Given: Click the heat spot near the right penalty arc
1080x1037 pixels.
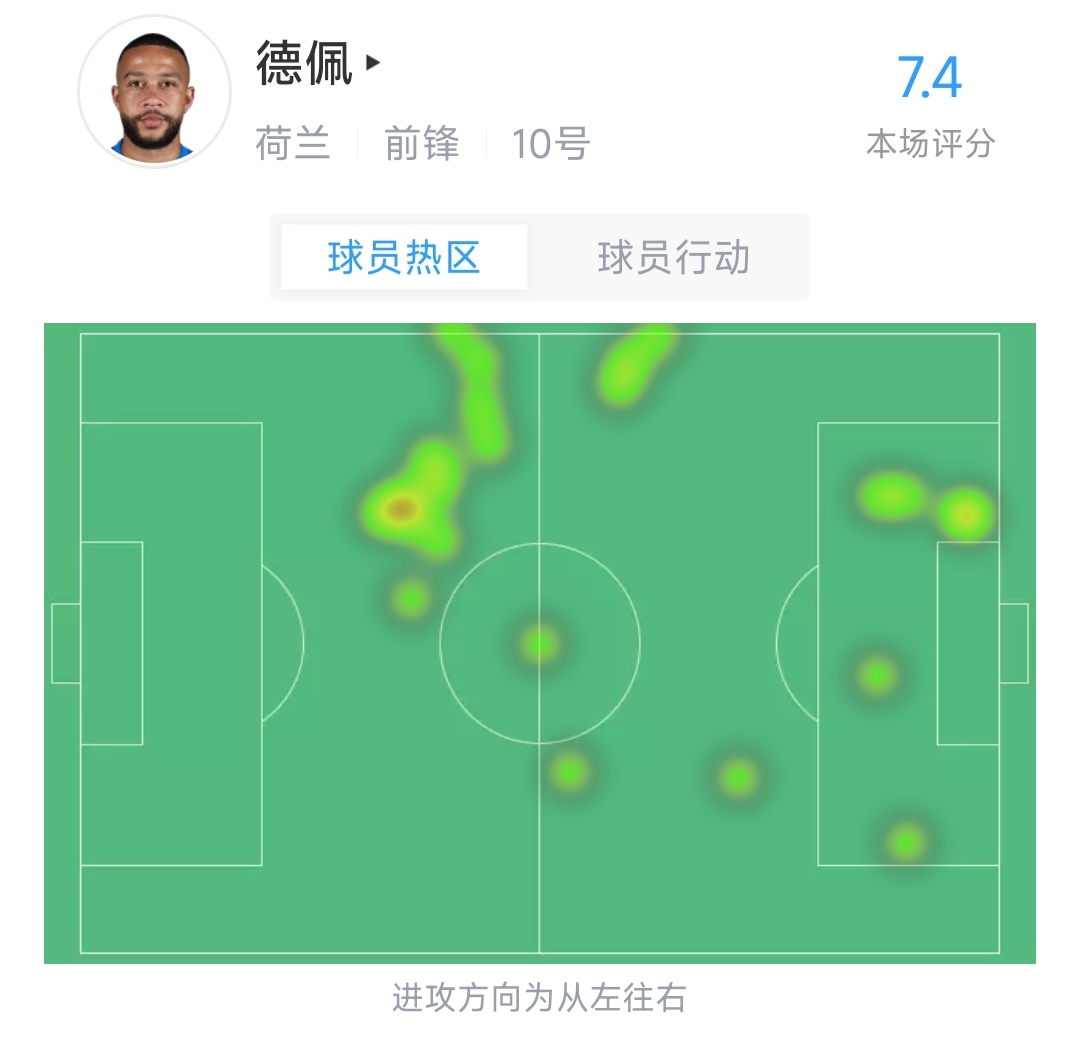Looking at the screenshot, I should (878, 675).
